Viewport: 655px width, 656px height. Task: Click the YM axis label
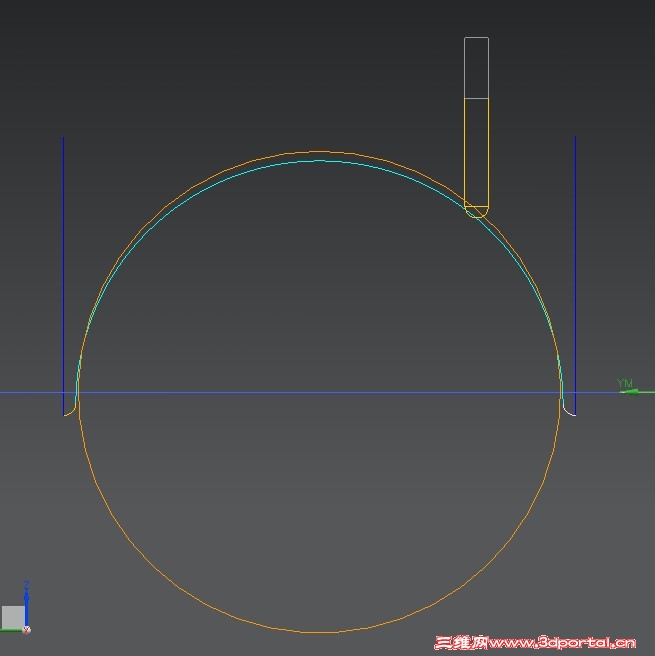[x=624, y=383]
